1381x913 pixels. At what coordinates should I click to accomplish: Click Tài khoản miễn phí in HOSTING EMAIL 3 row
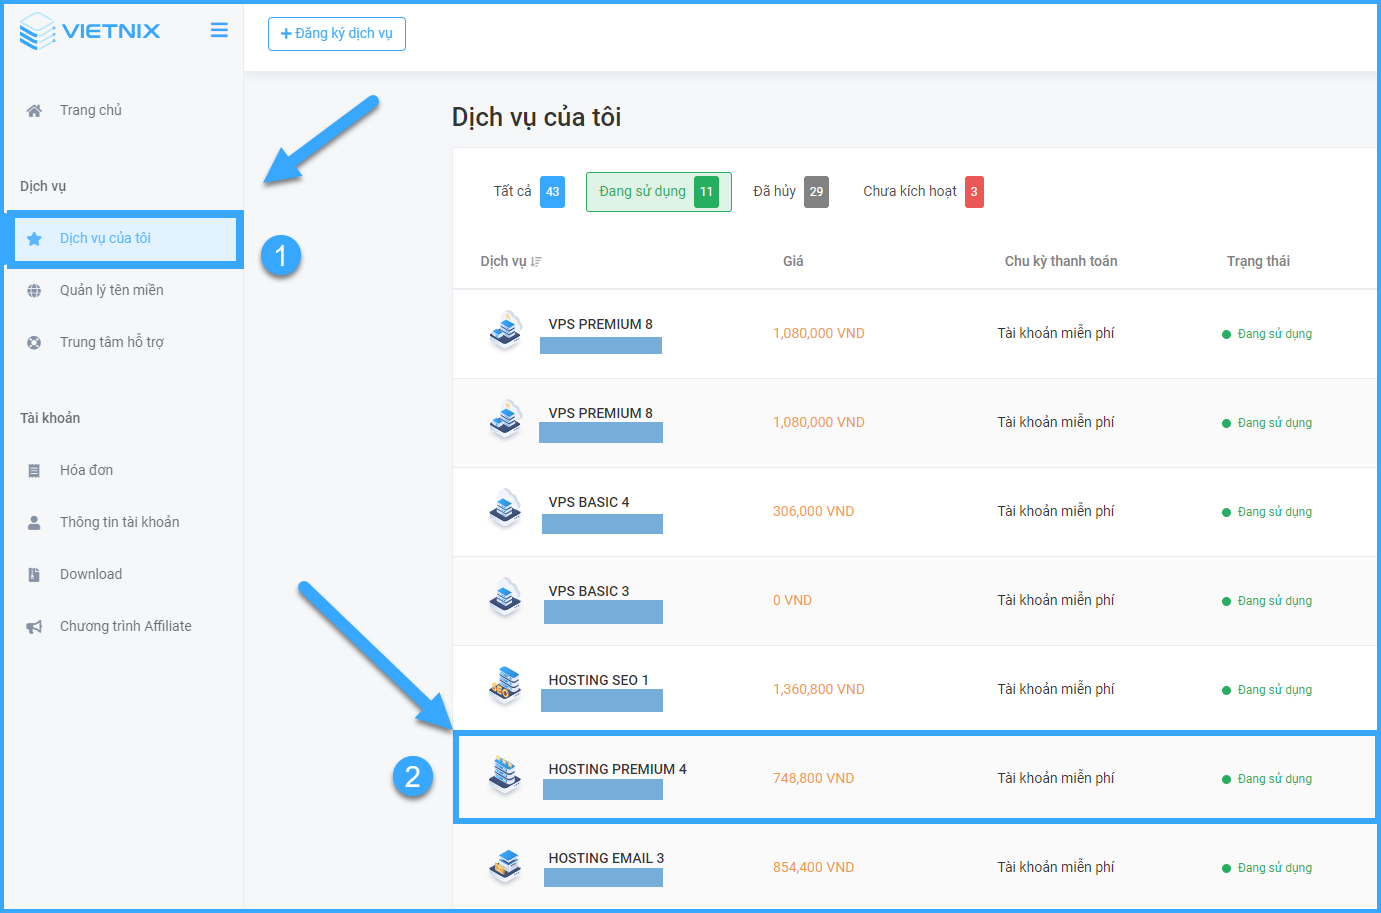click(1055, 867)
